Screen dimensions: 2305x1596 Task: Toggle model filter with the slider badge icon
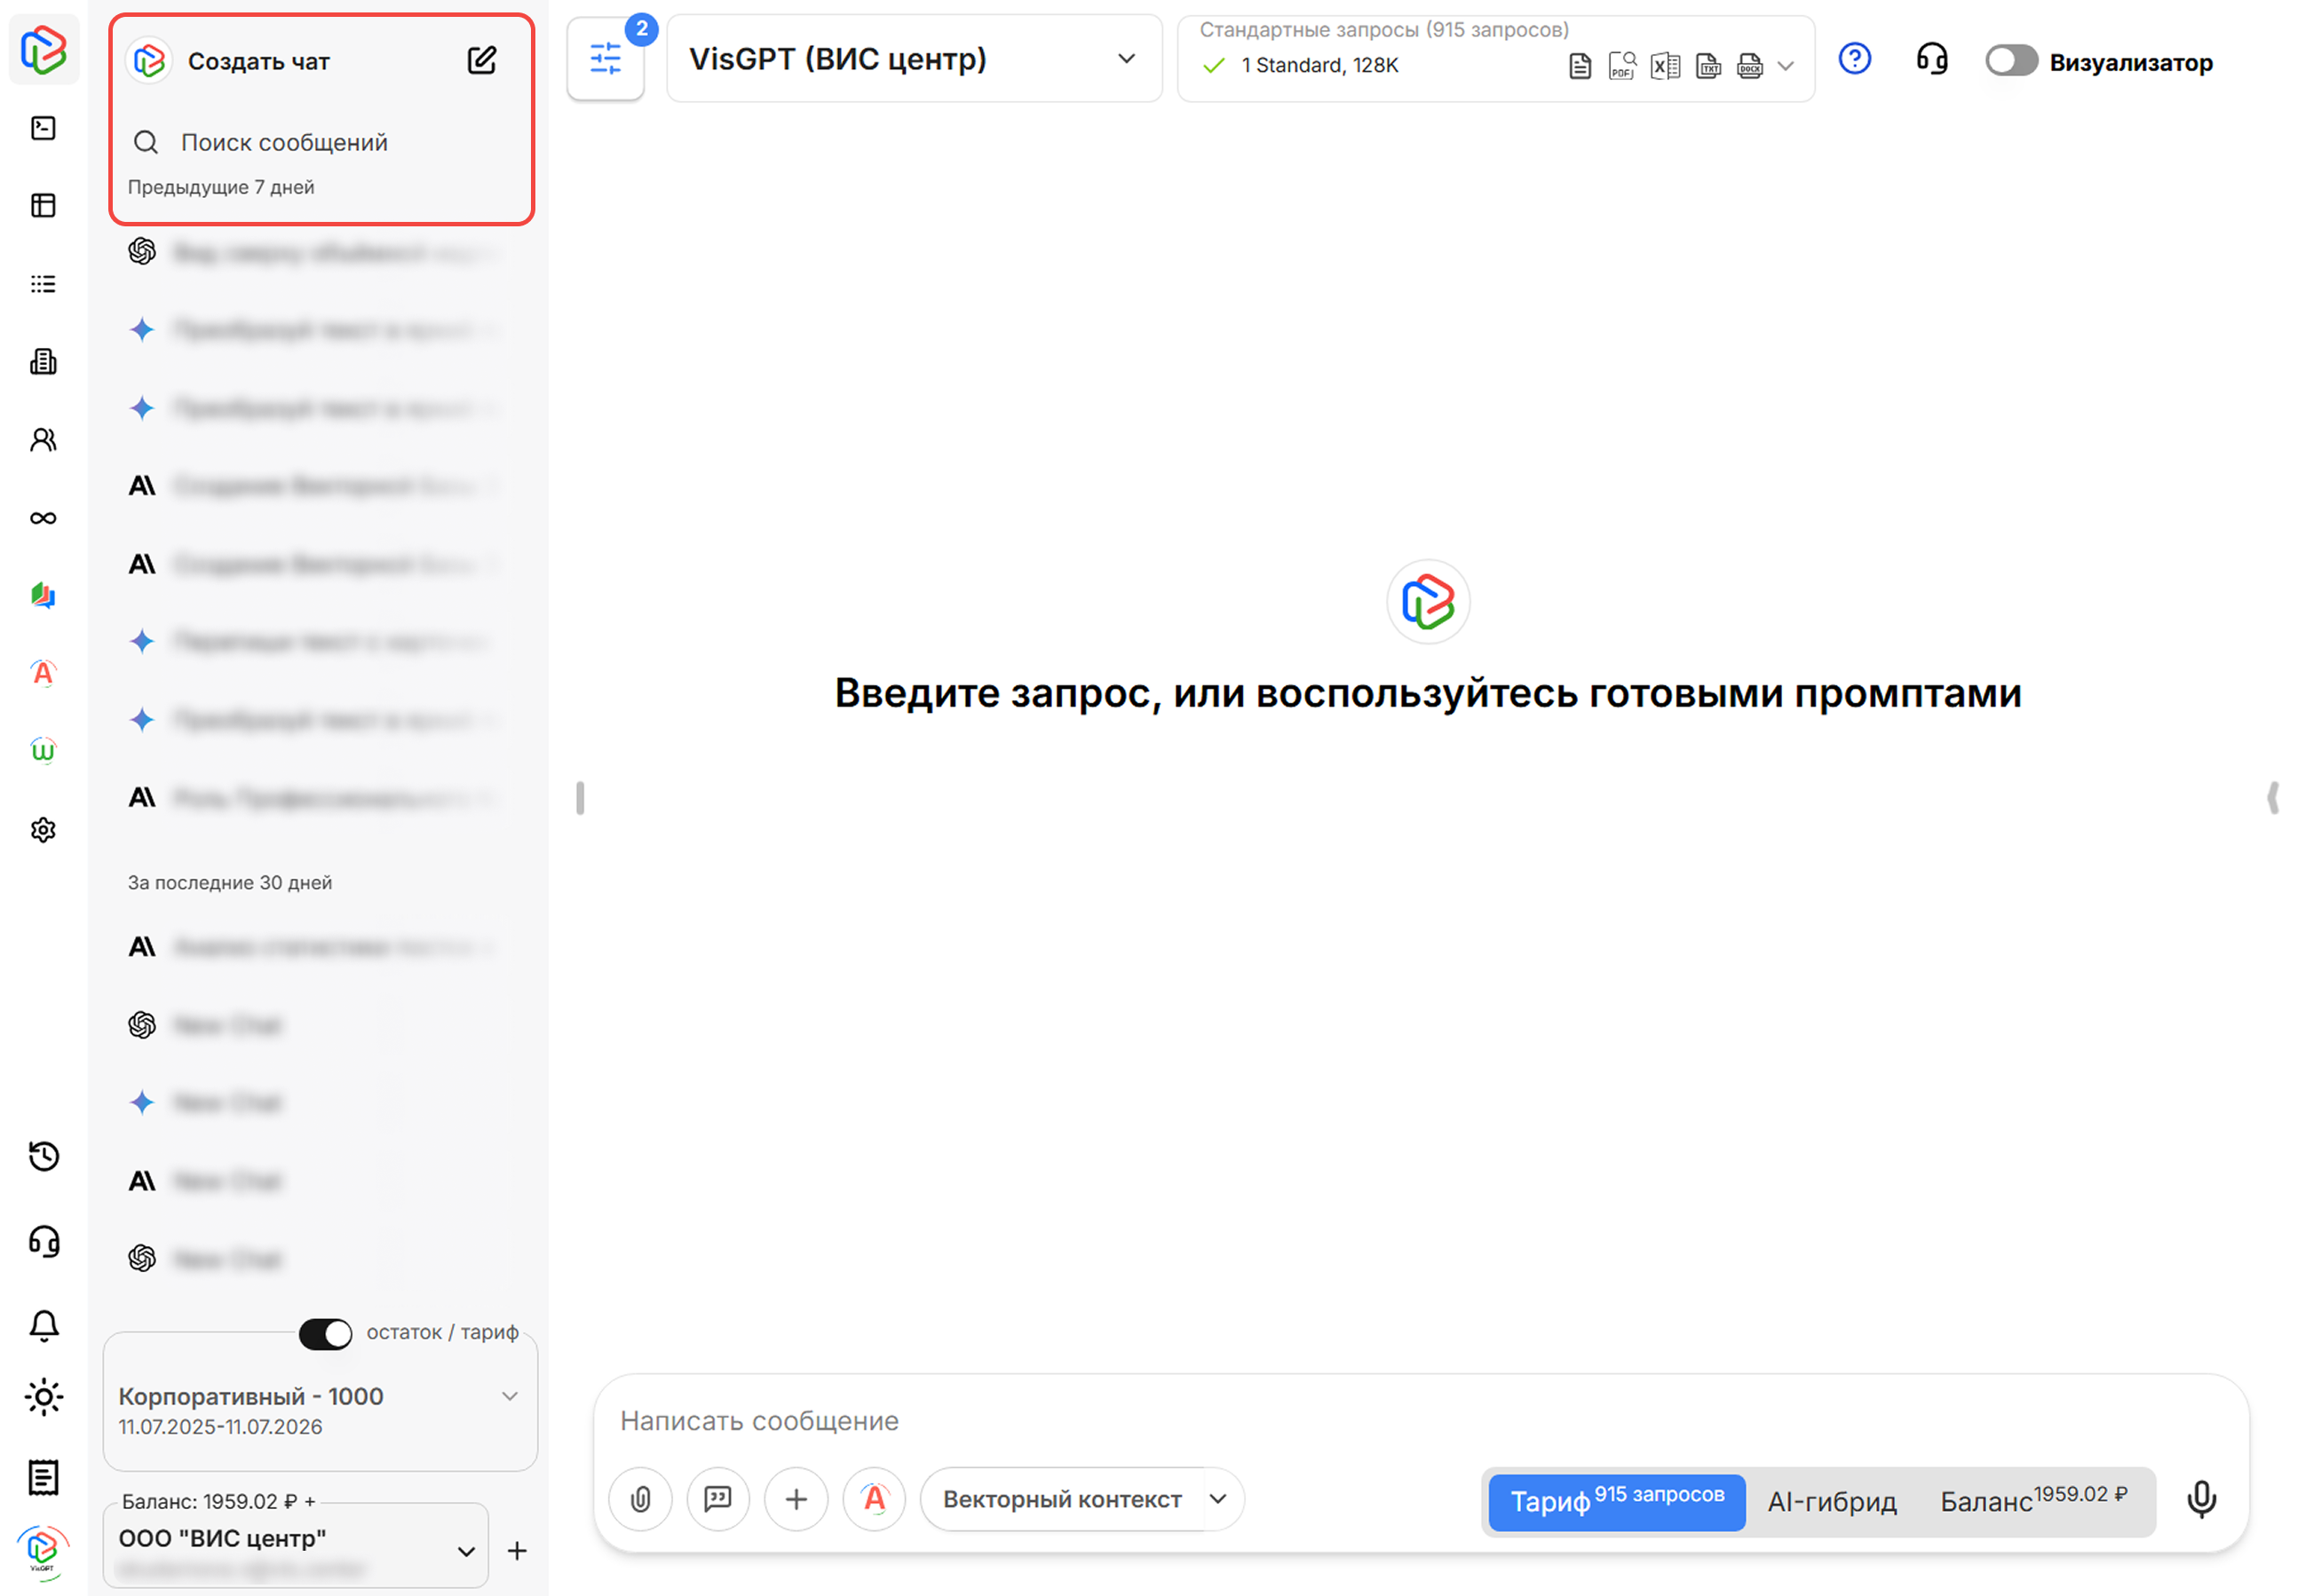(606, 59)
